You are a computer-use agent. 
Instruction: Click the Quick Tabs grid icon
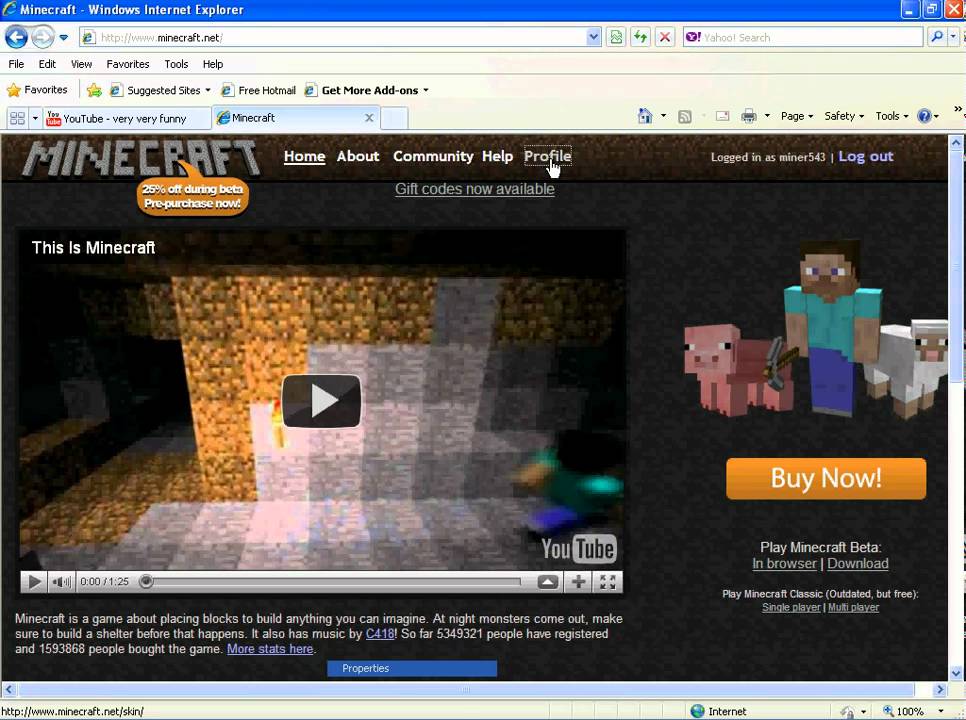[x=17, y=118]
